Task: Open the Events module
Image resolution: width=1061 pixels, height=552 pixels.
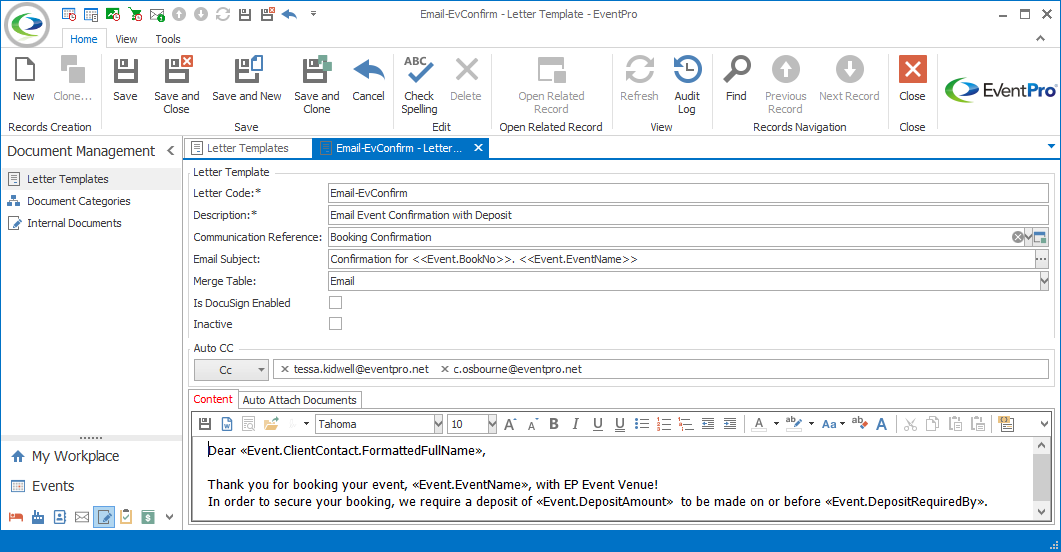Action: [x=53, y=486]
